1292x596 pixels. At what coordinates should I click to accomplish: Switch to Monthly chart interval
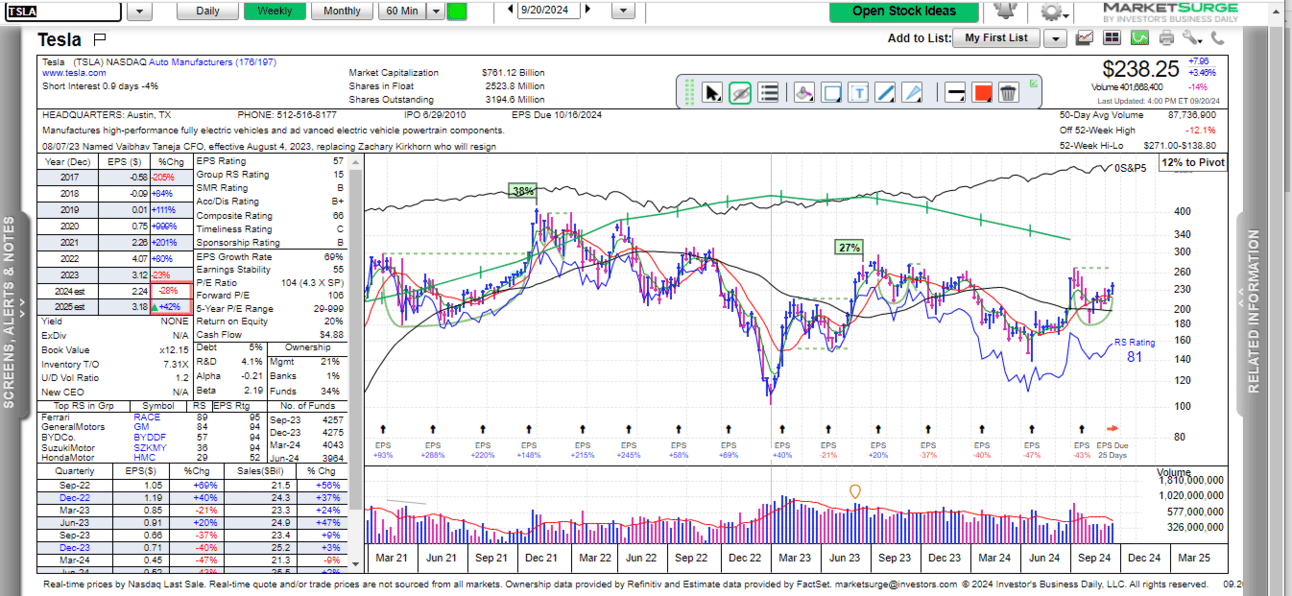pos(342,11)
